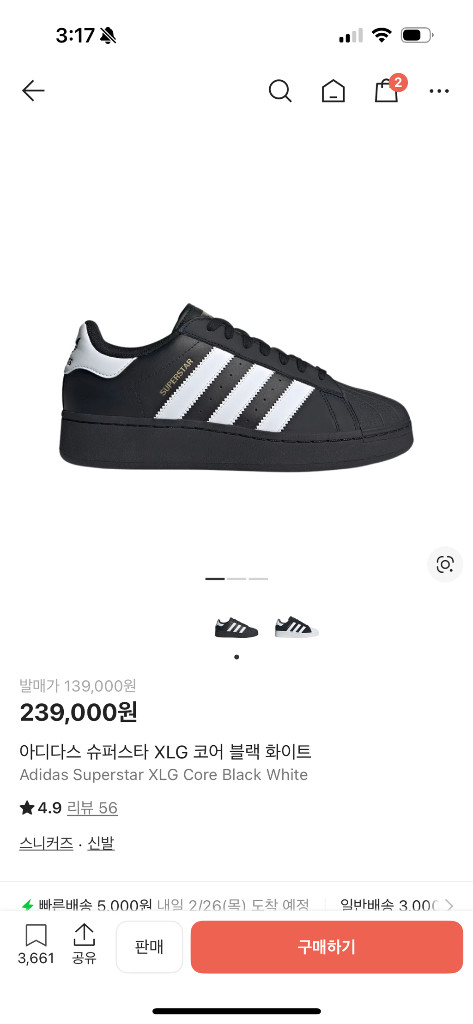Open shopping bag with 2 badge
473x1024 pixels.
(x=389, y=89)
